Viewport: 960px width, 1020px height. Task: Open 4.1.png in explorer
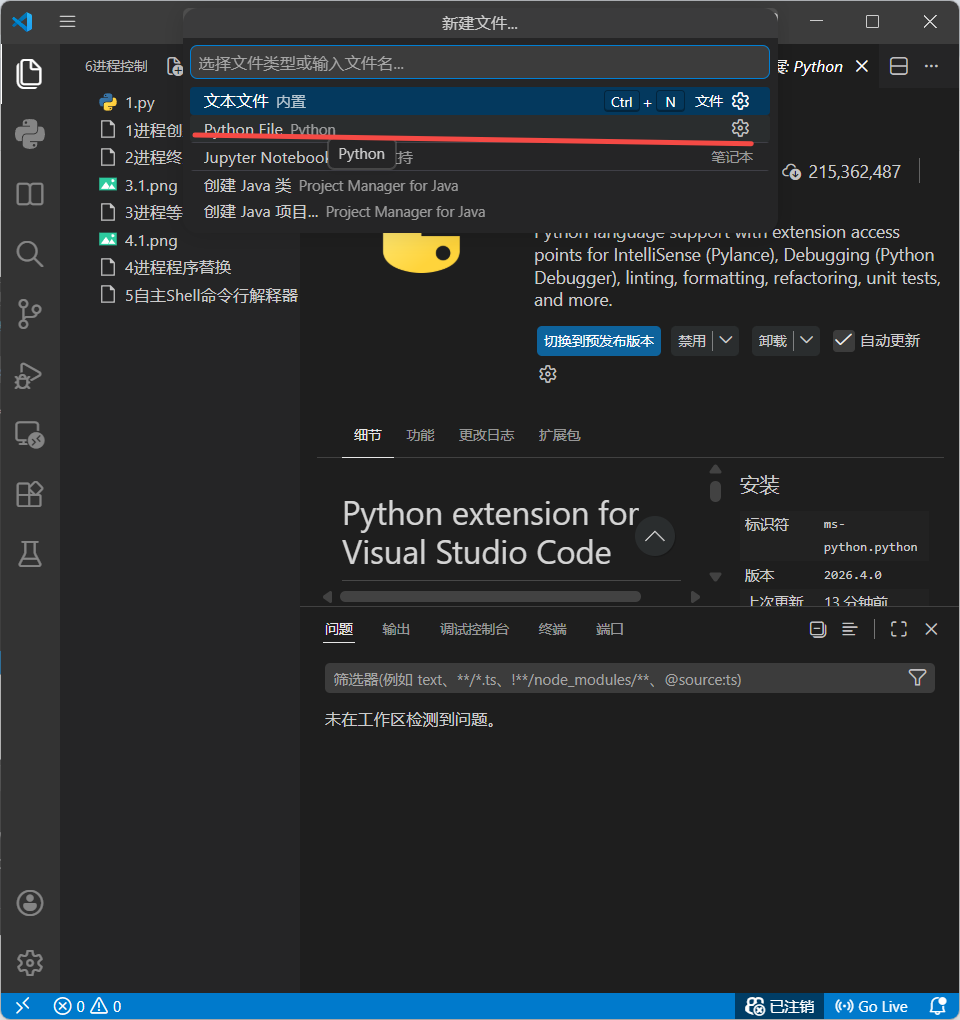[x=150, y=241]
